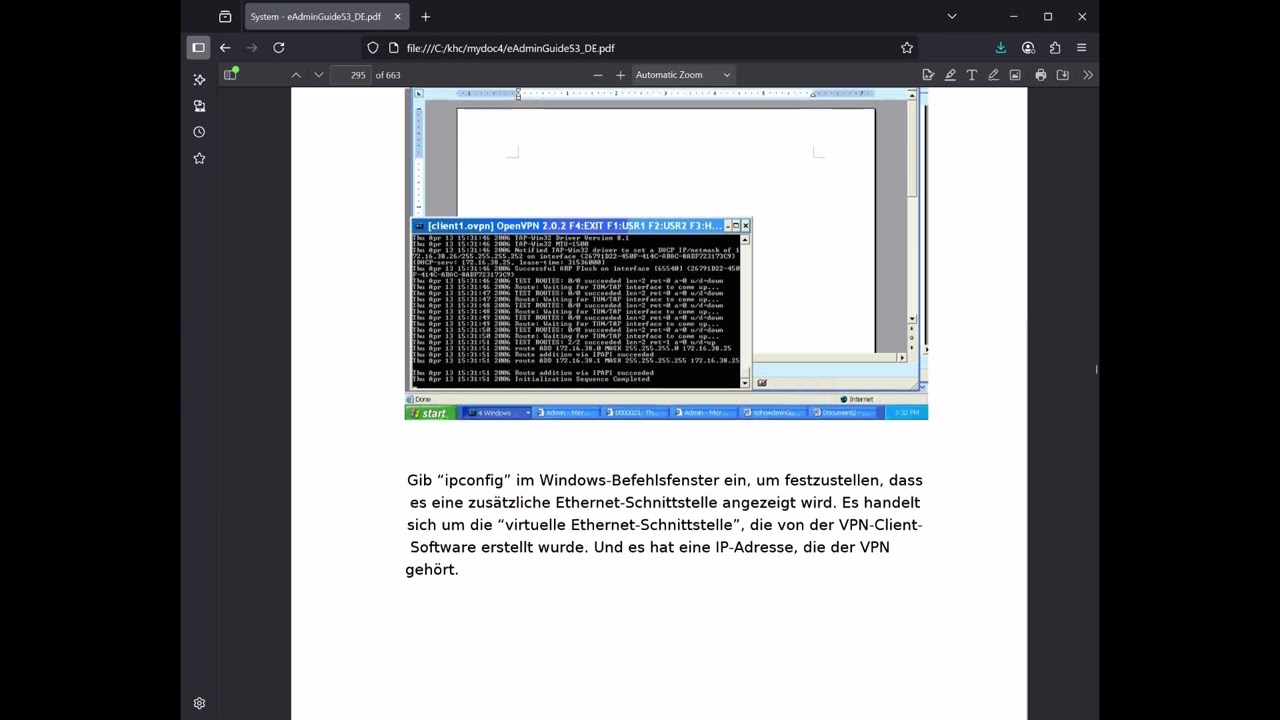Screen dimensions: 1280x720
Task: Print the PDF document
Action: pyautogui.click(x=1041, y=75)
